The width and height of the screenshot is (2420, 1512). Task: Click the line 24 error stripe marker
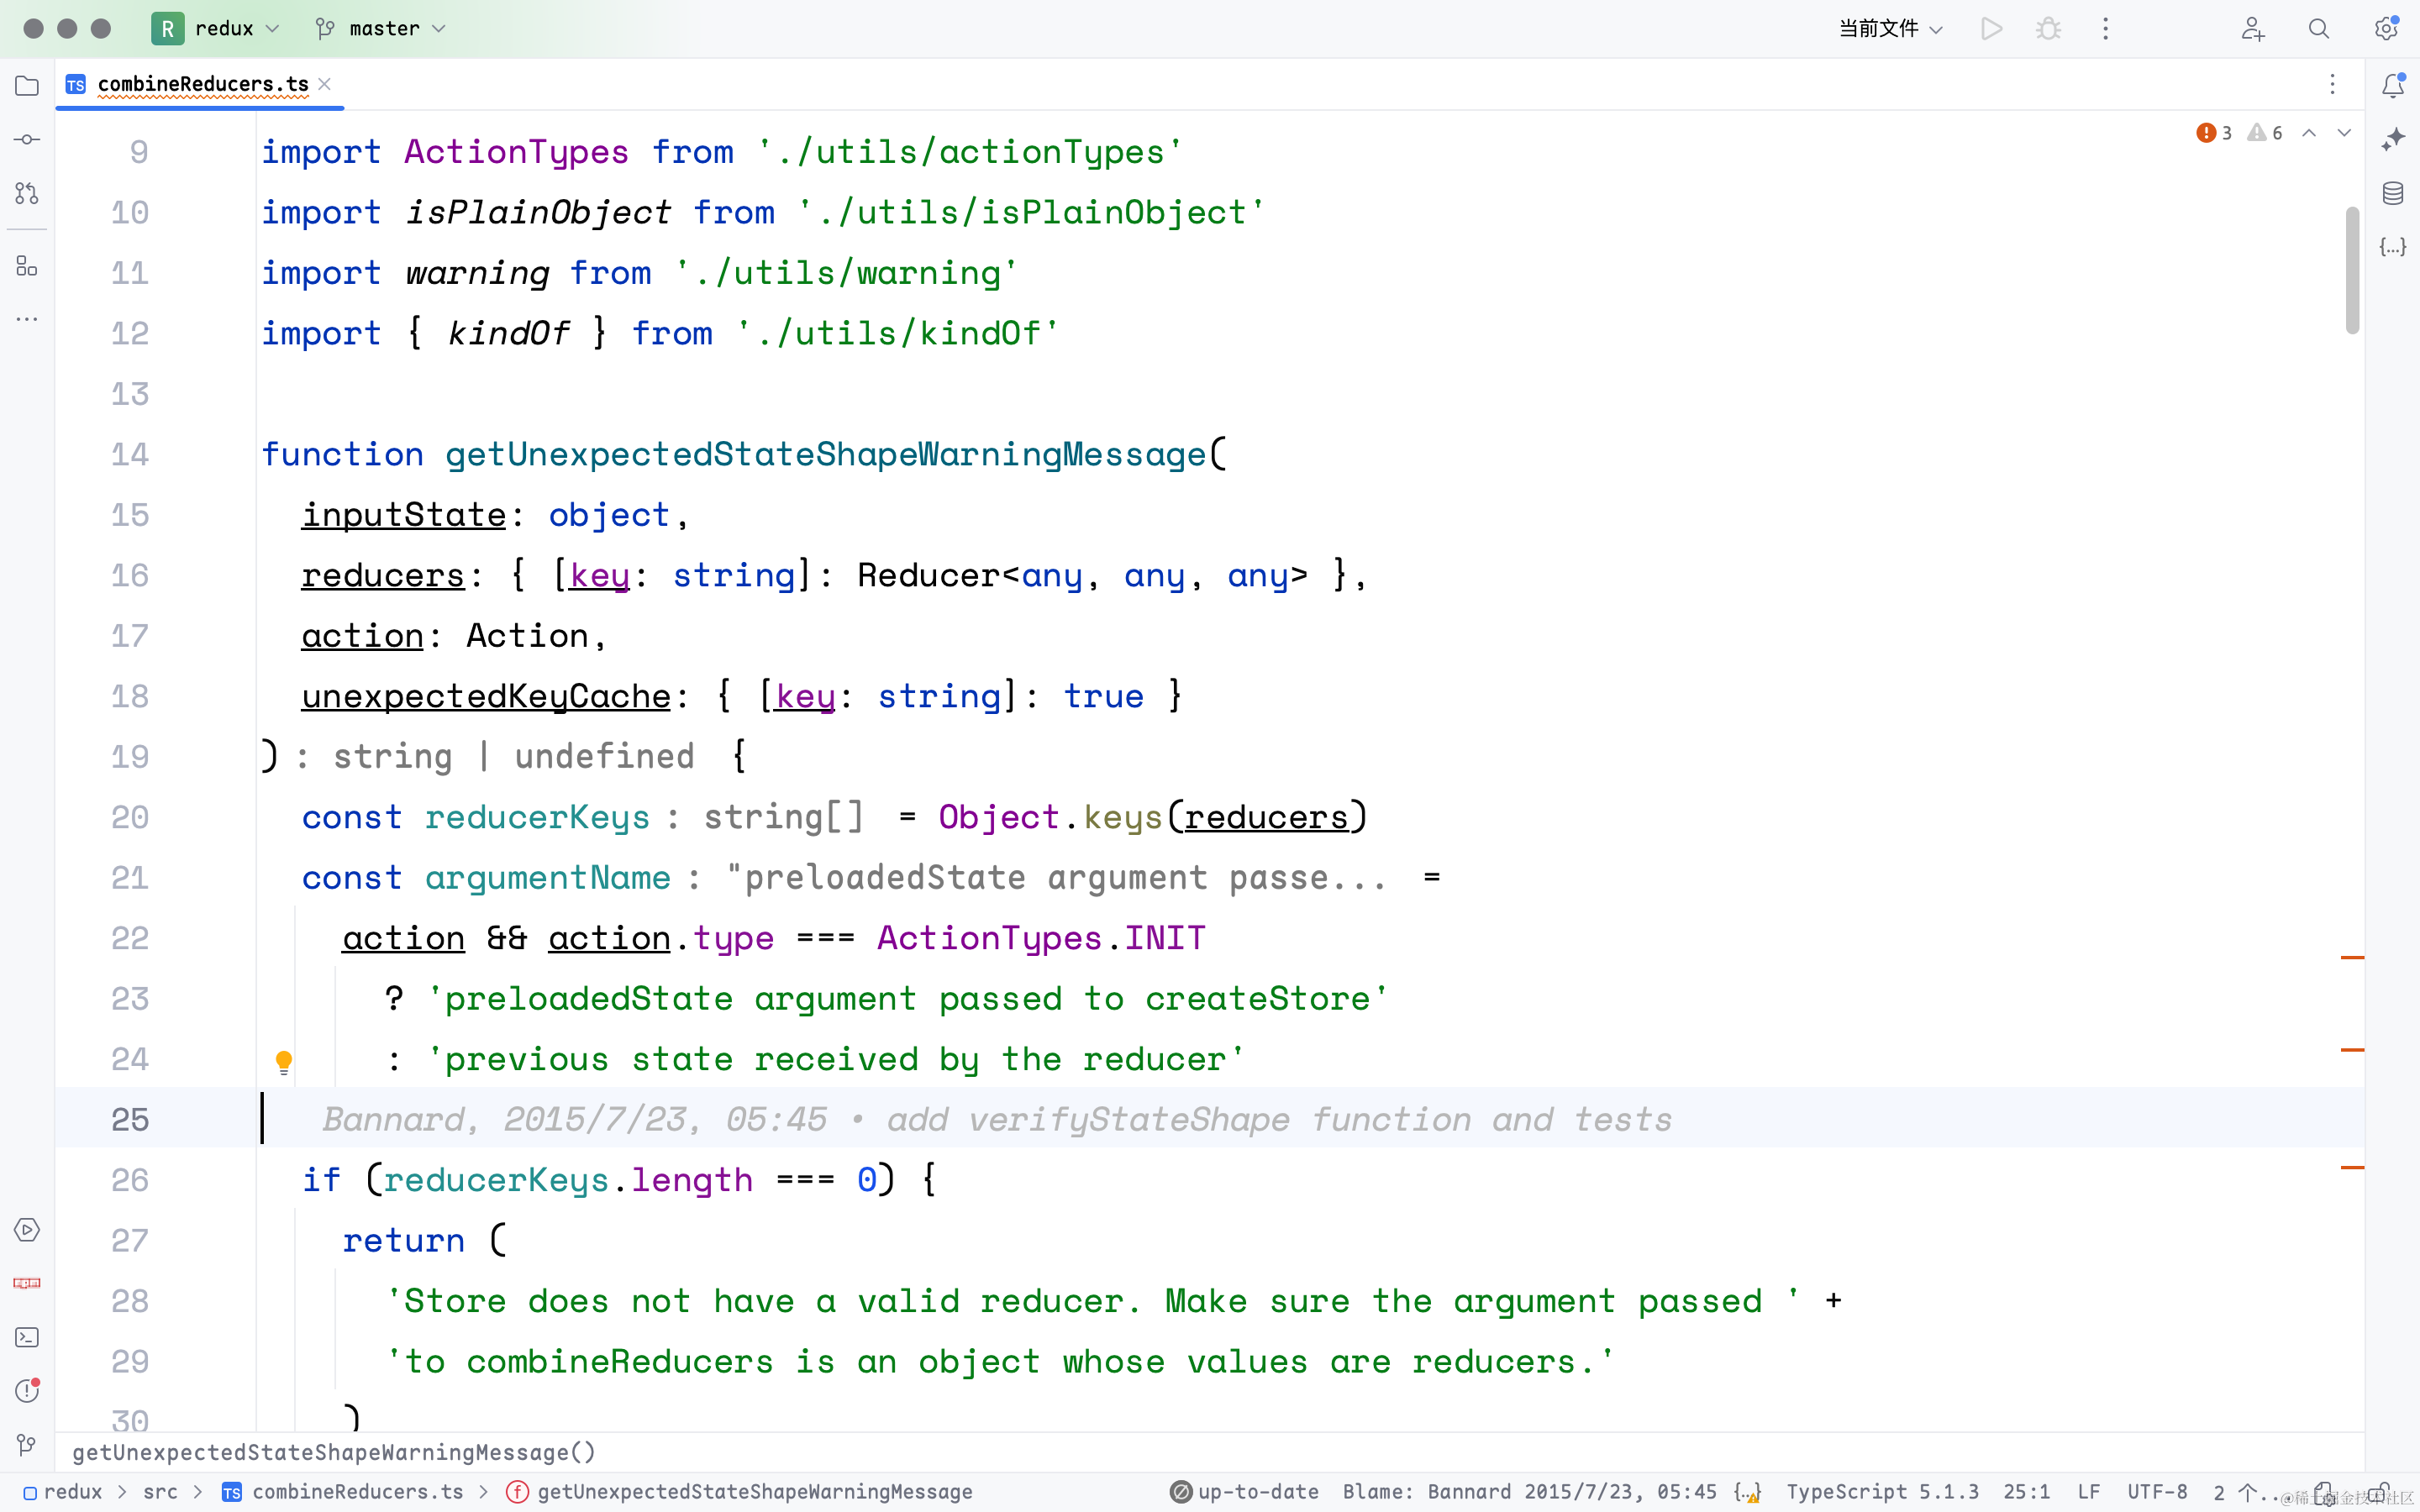tap(2352, 1050)
